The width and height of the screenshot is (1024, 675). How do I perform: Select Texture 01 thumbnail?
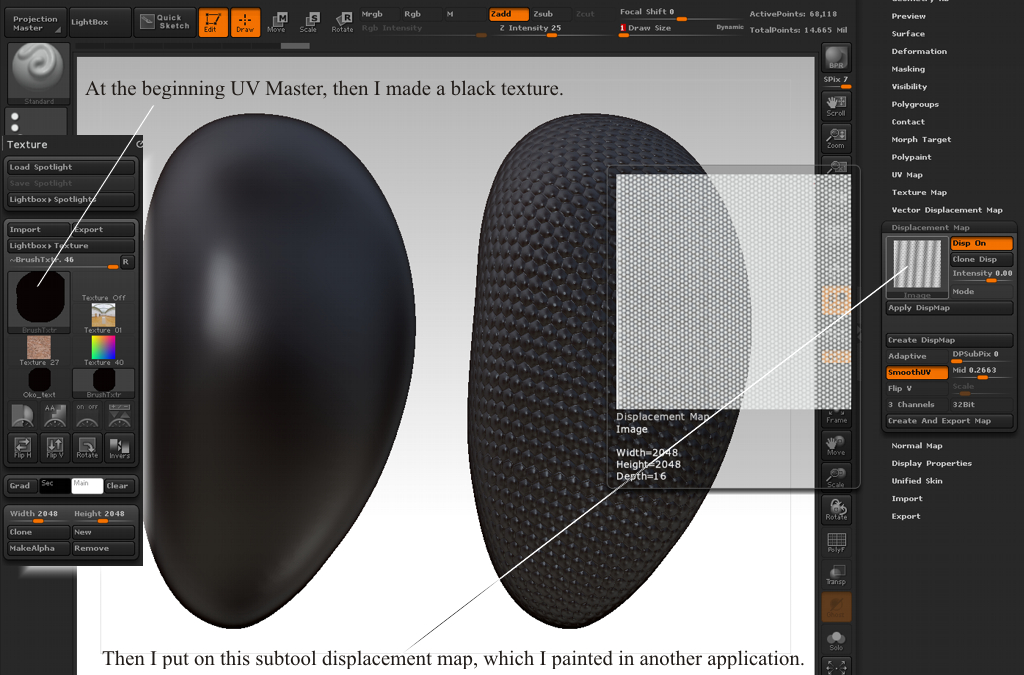pos(103,319)
